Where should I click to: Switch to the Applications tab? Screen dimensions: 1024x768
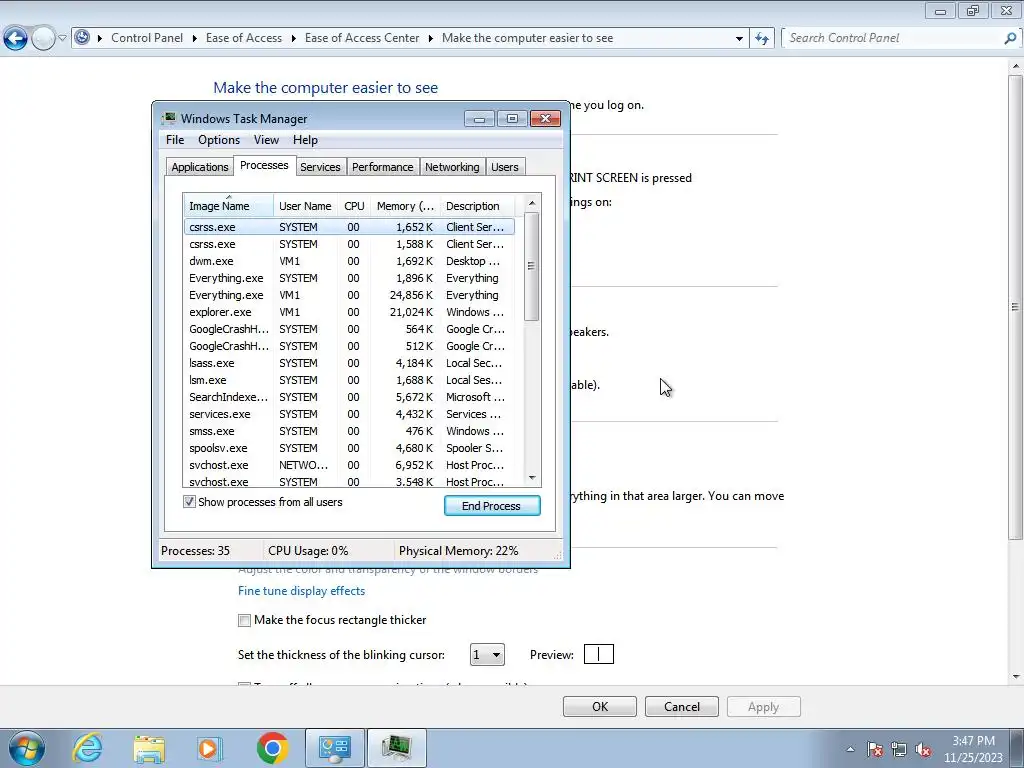click(x=200, y=167)
